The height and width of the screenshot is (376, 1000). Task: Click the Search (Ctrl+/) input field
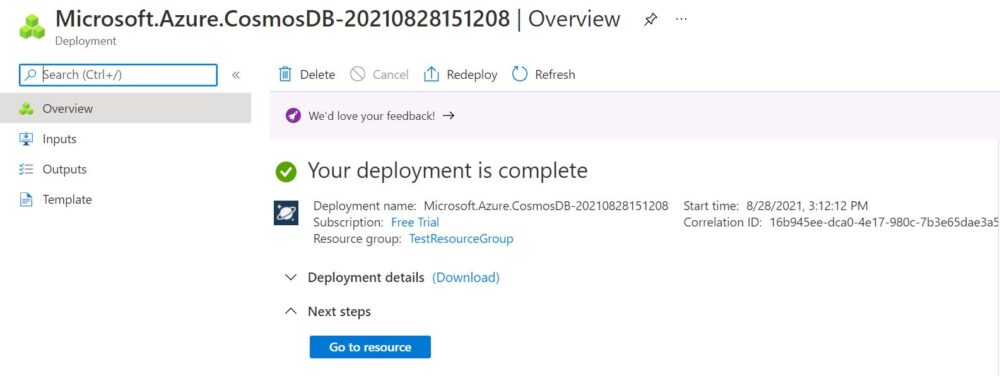click(119, 75)
